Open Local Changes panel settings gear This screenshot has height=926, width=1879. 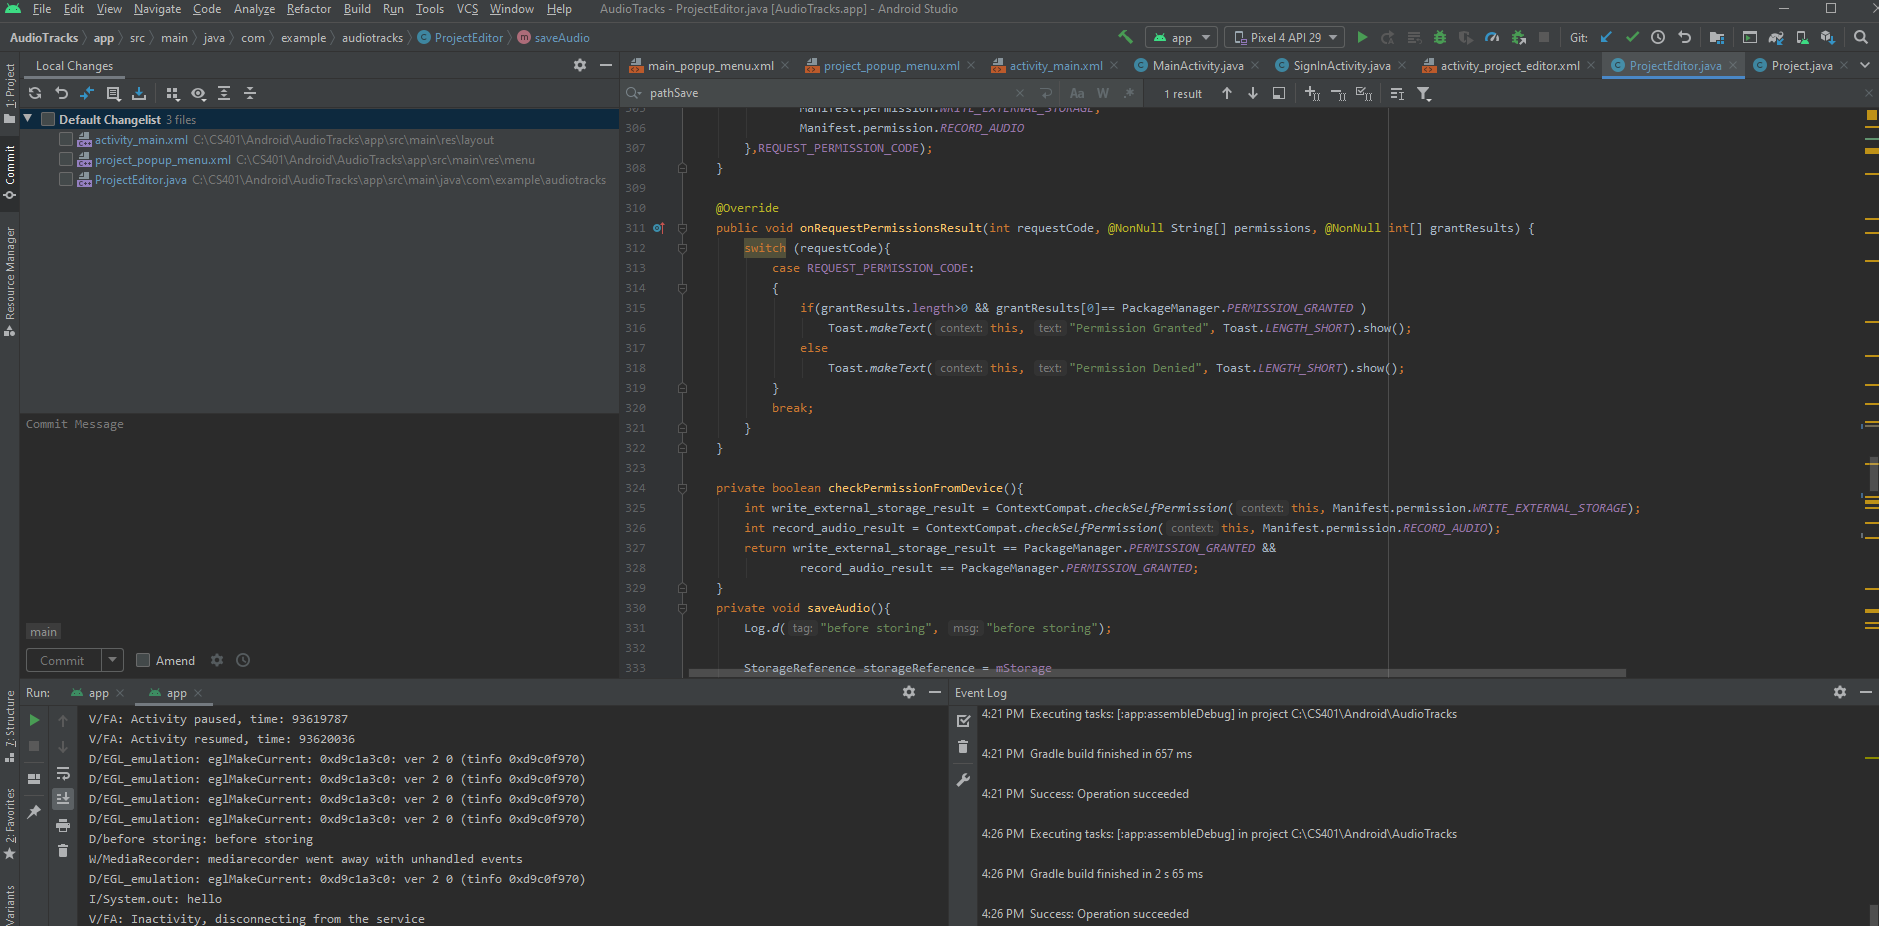[580, 65]
